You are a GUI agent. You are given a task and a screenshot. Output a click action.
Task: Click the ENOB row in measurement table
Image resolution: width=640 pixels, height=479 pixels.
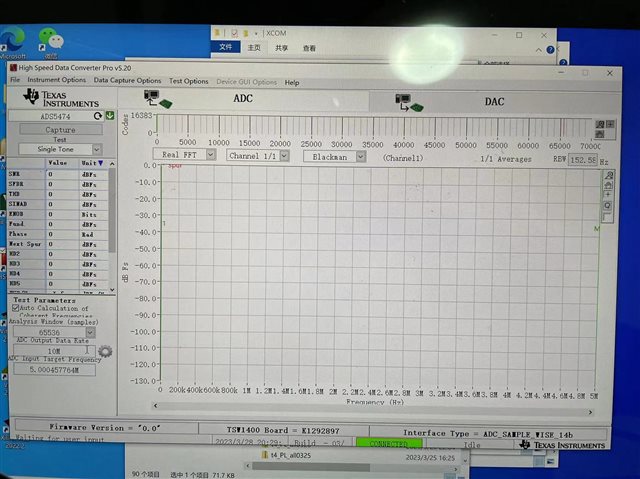[x=58, y=214]
